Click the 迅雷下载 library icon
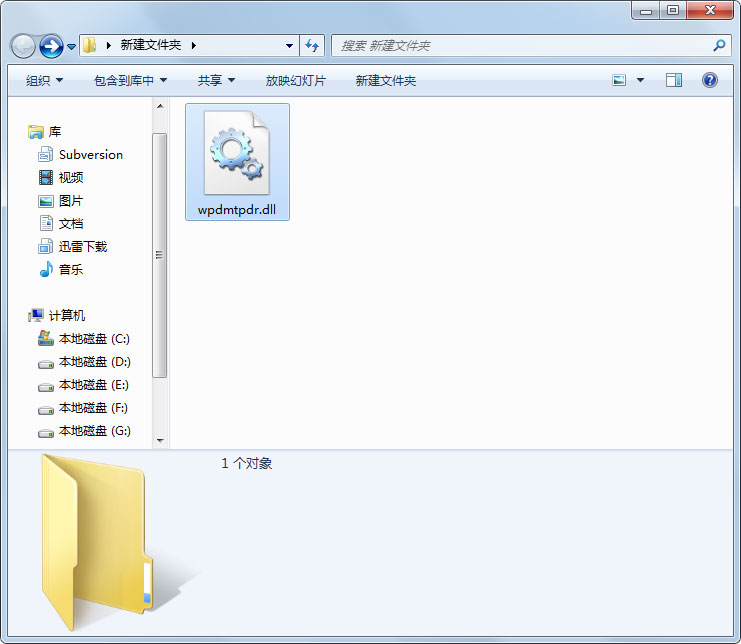This screenshot has height=644, width=741. 45,247
